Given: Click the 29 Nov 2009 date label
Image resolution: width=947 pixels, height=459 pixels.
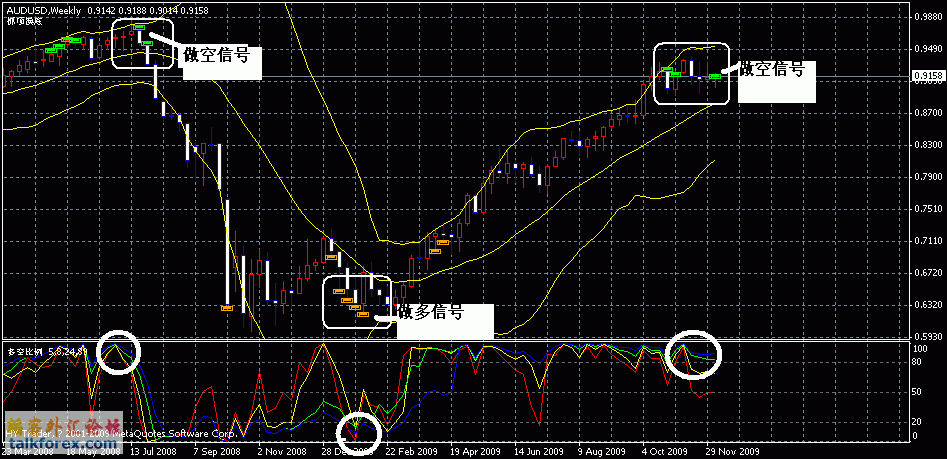Looking at the screenshot, I should pos(733,451).
